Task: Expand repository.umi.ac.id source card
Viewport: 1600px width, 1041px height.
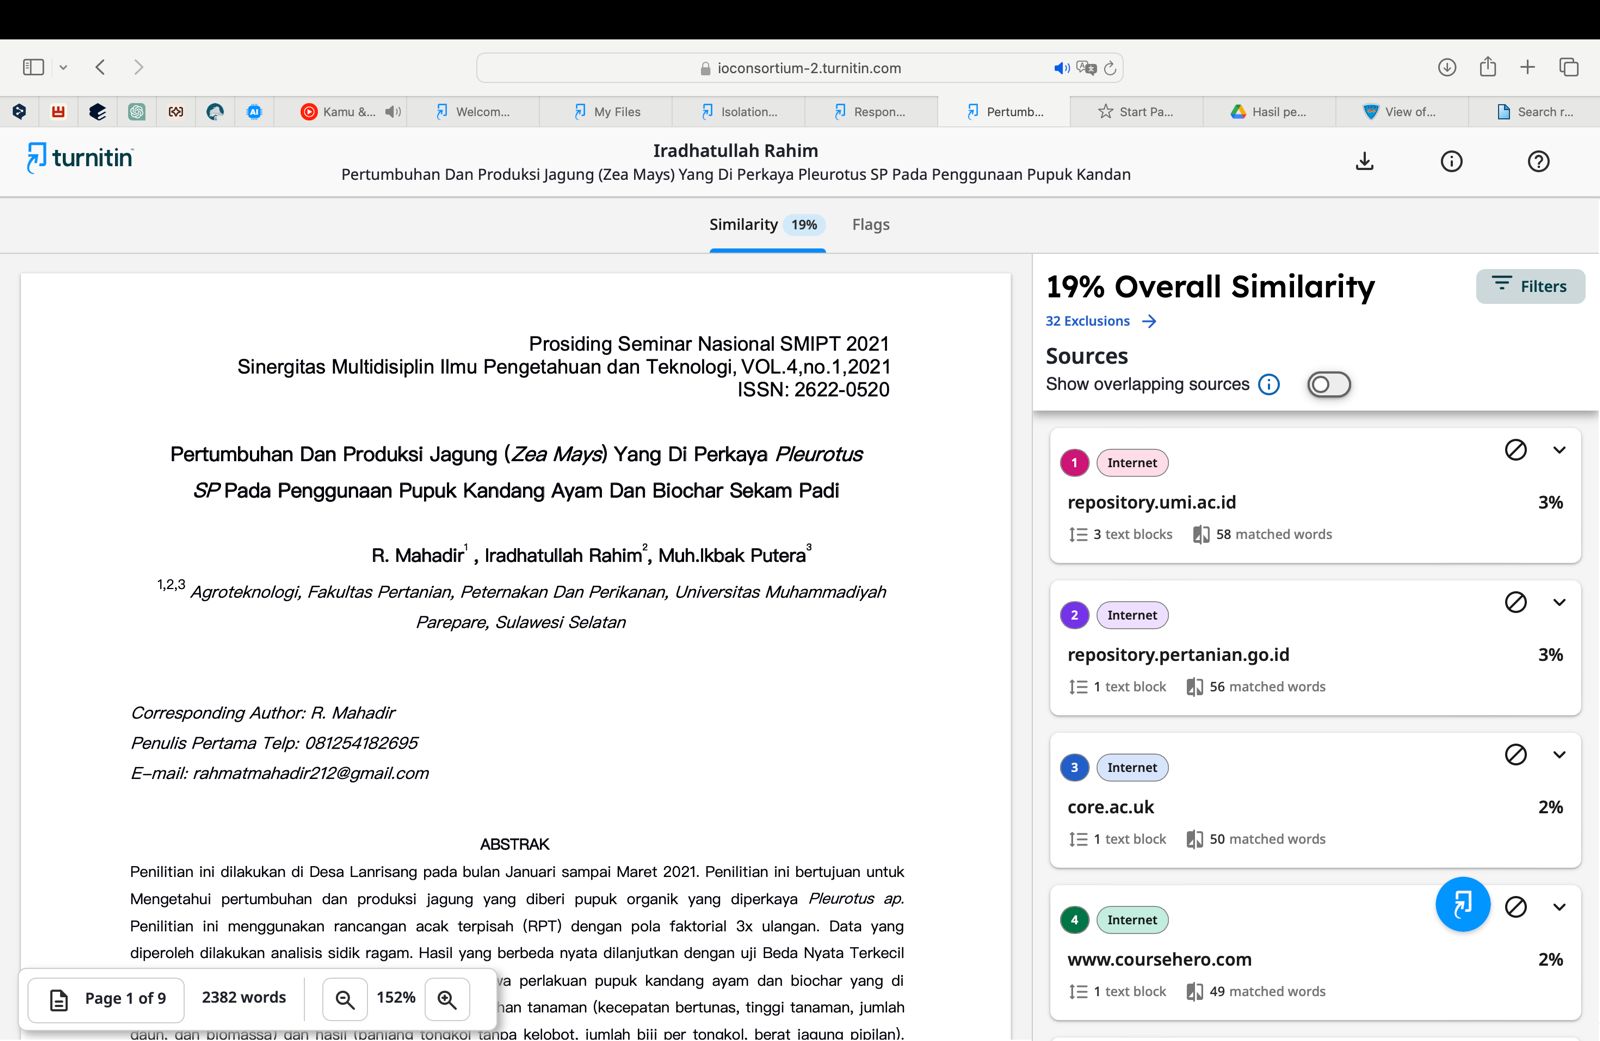Action: [1559, 450]
